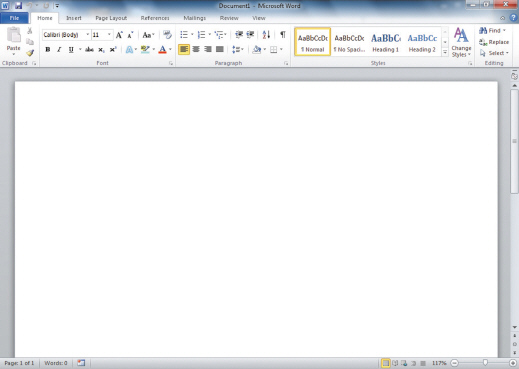Switch to the Mailings tab
This screenshot has width=519, height=369.
(x=195, y=18)
